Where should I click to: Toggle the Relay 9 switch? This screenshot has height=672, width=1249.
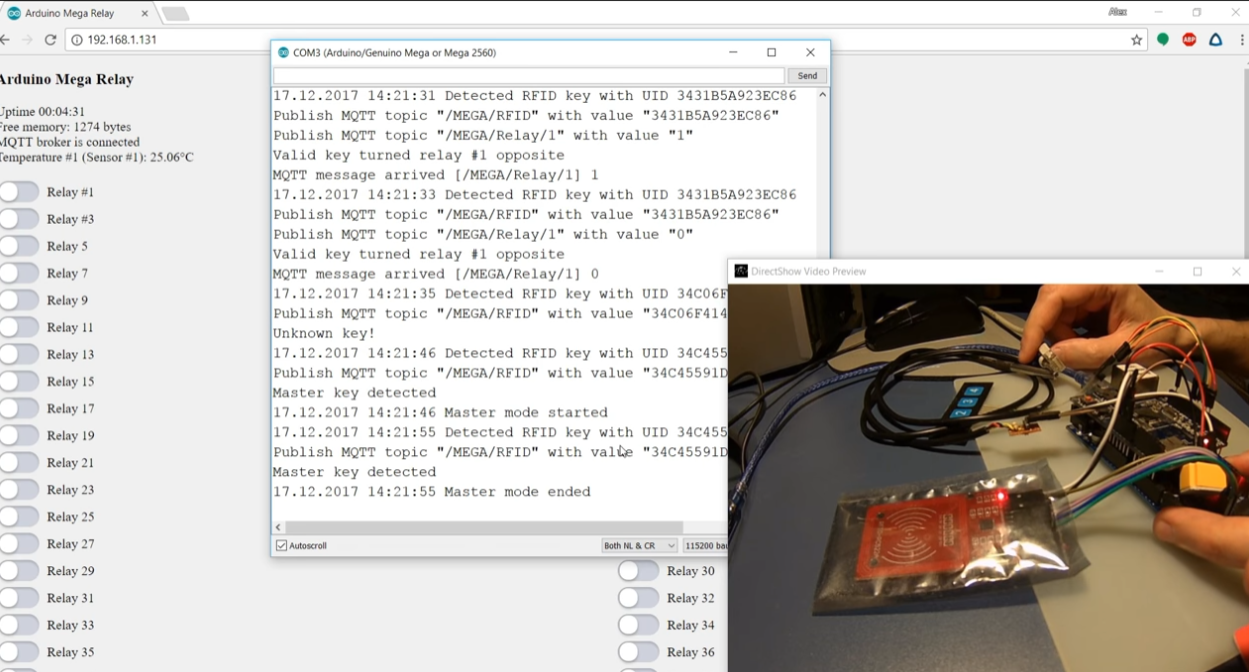tap(19, 300)
